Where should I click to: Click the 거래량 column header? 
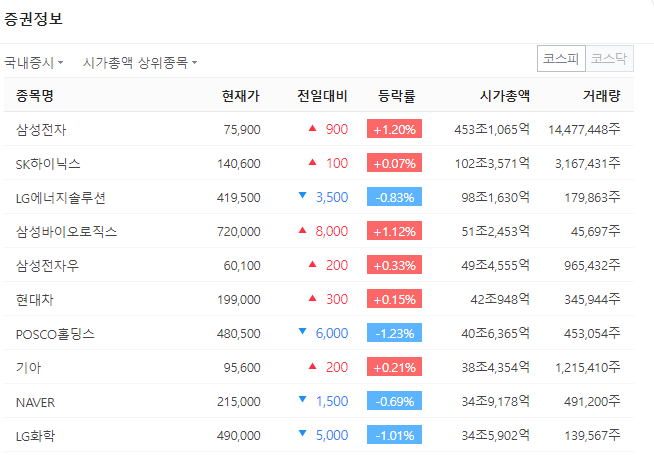coord(601,96)
